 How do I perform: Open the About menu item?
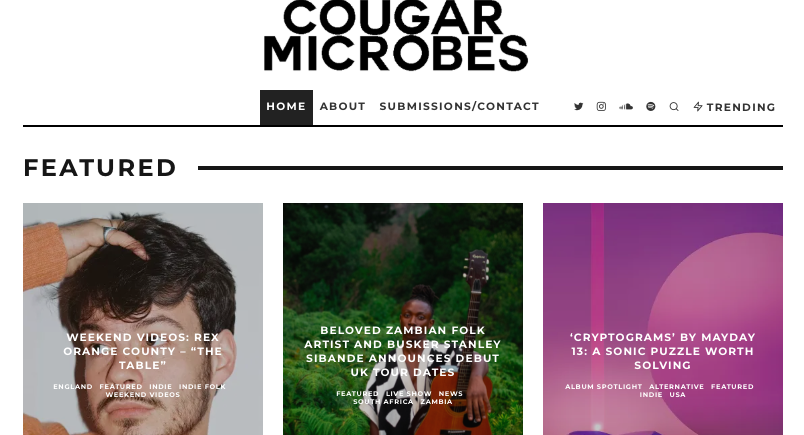point(343,107)
